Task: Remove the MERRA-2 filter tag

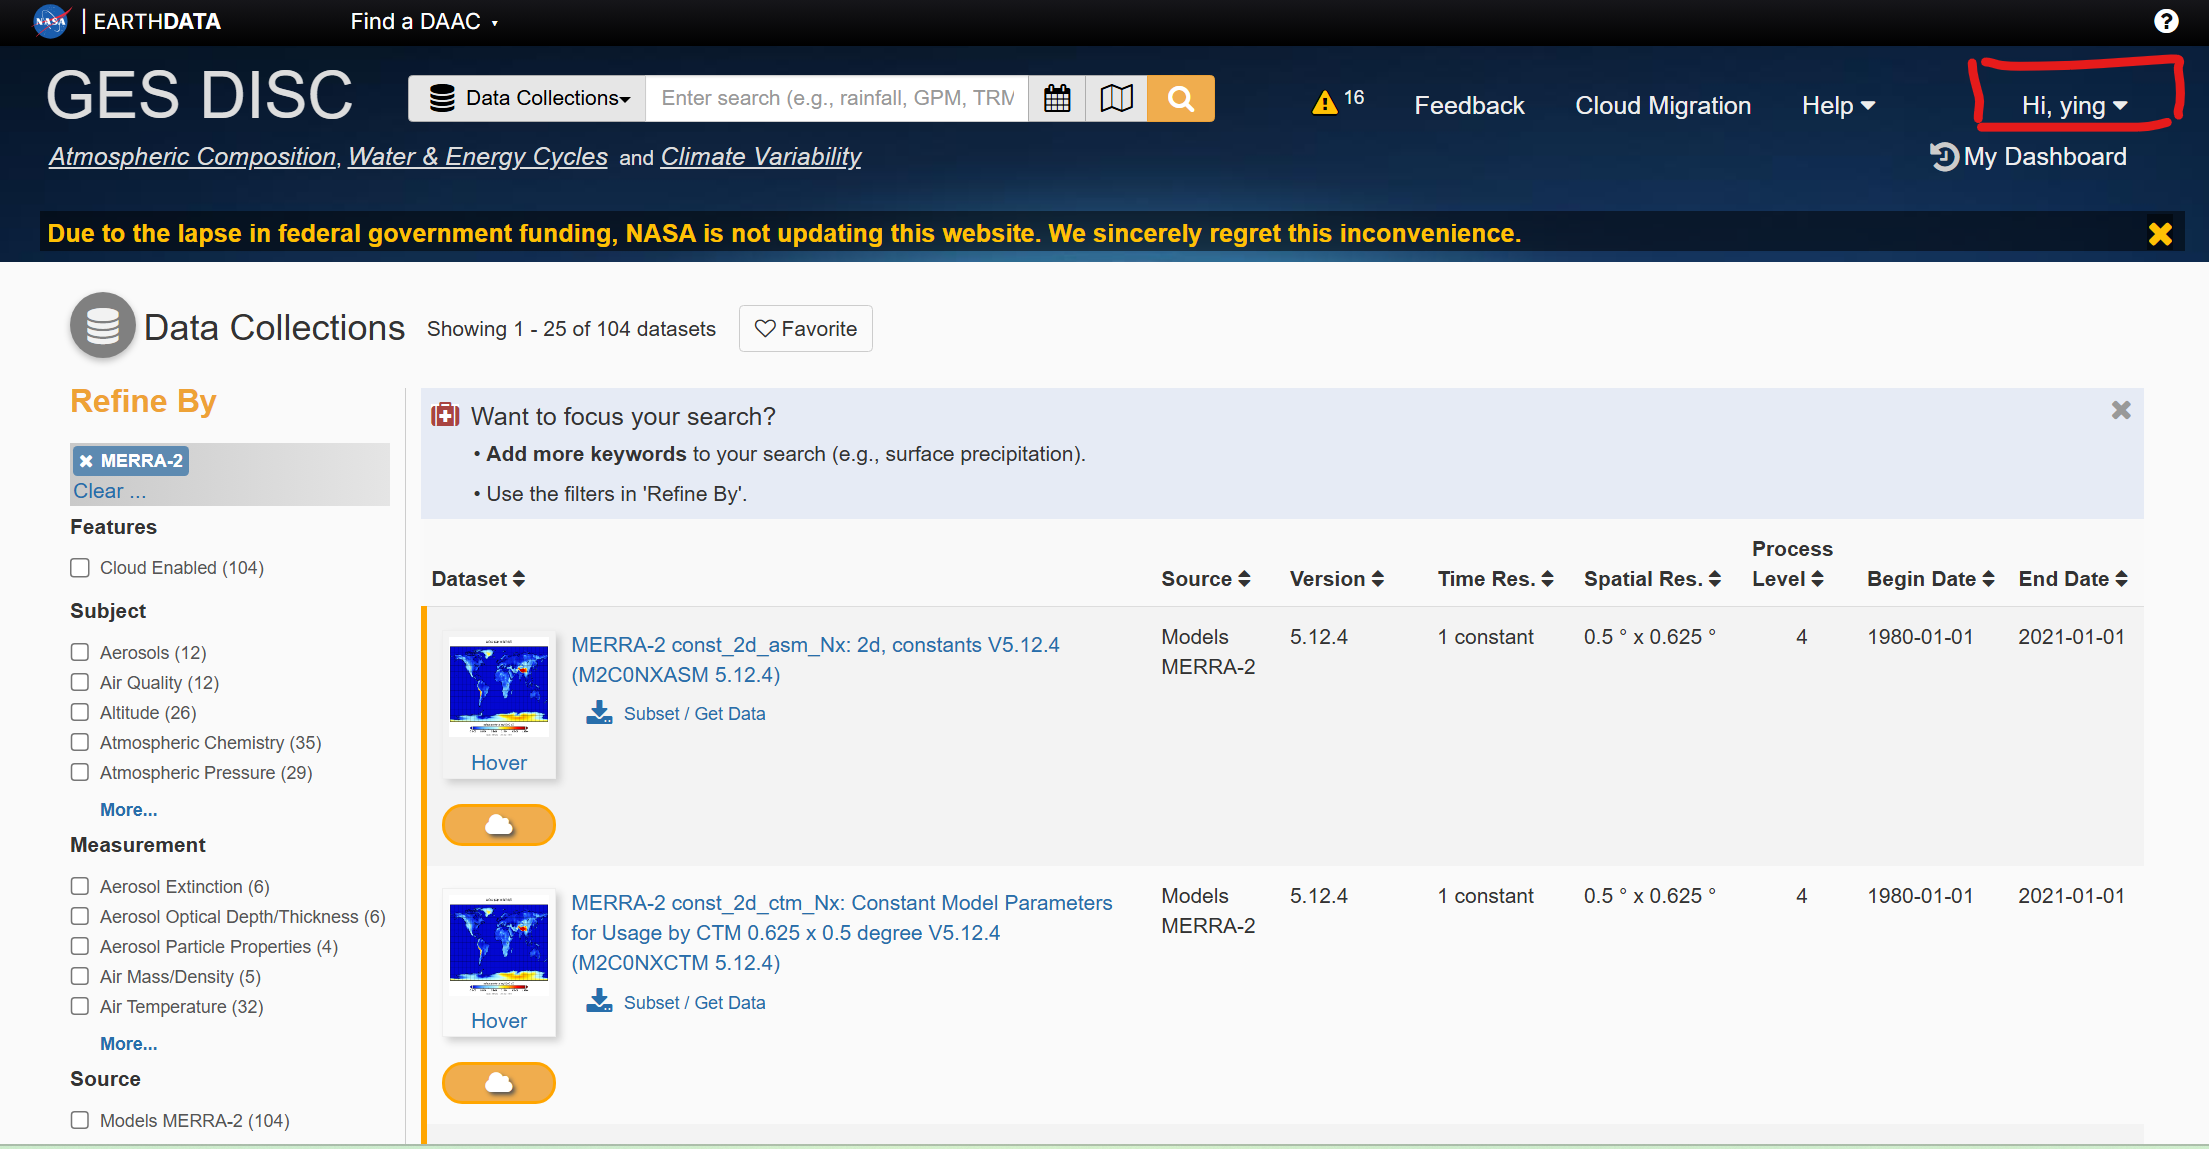Action: 87,461
